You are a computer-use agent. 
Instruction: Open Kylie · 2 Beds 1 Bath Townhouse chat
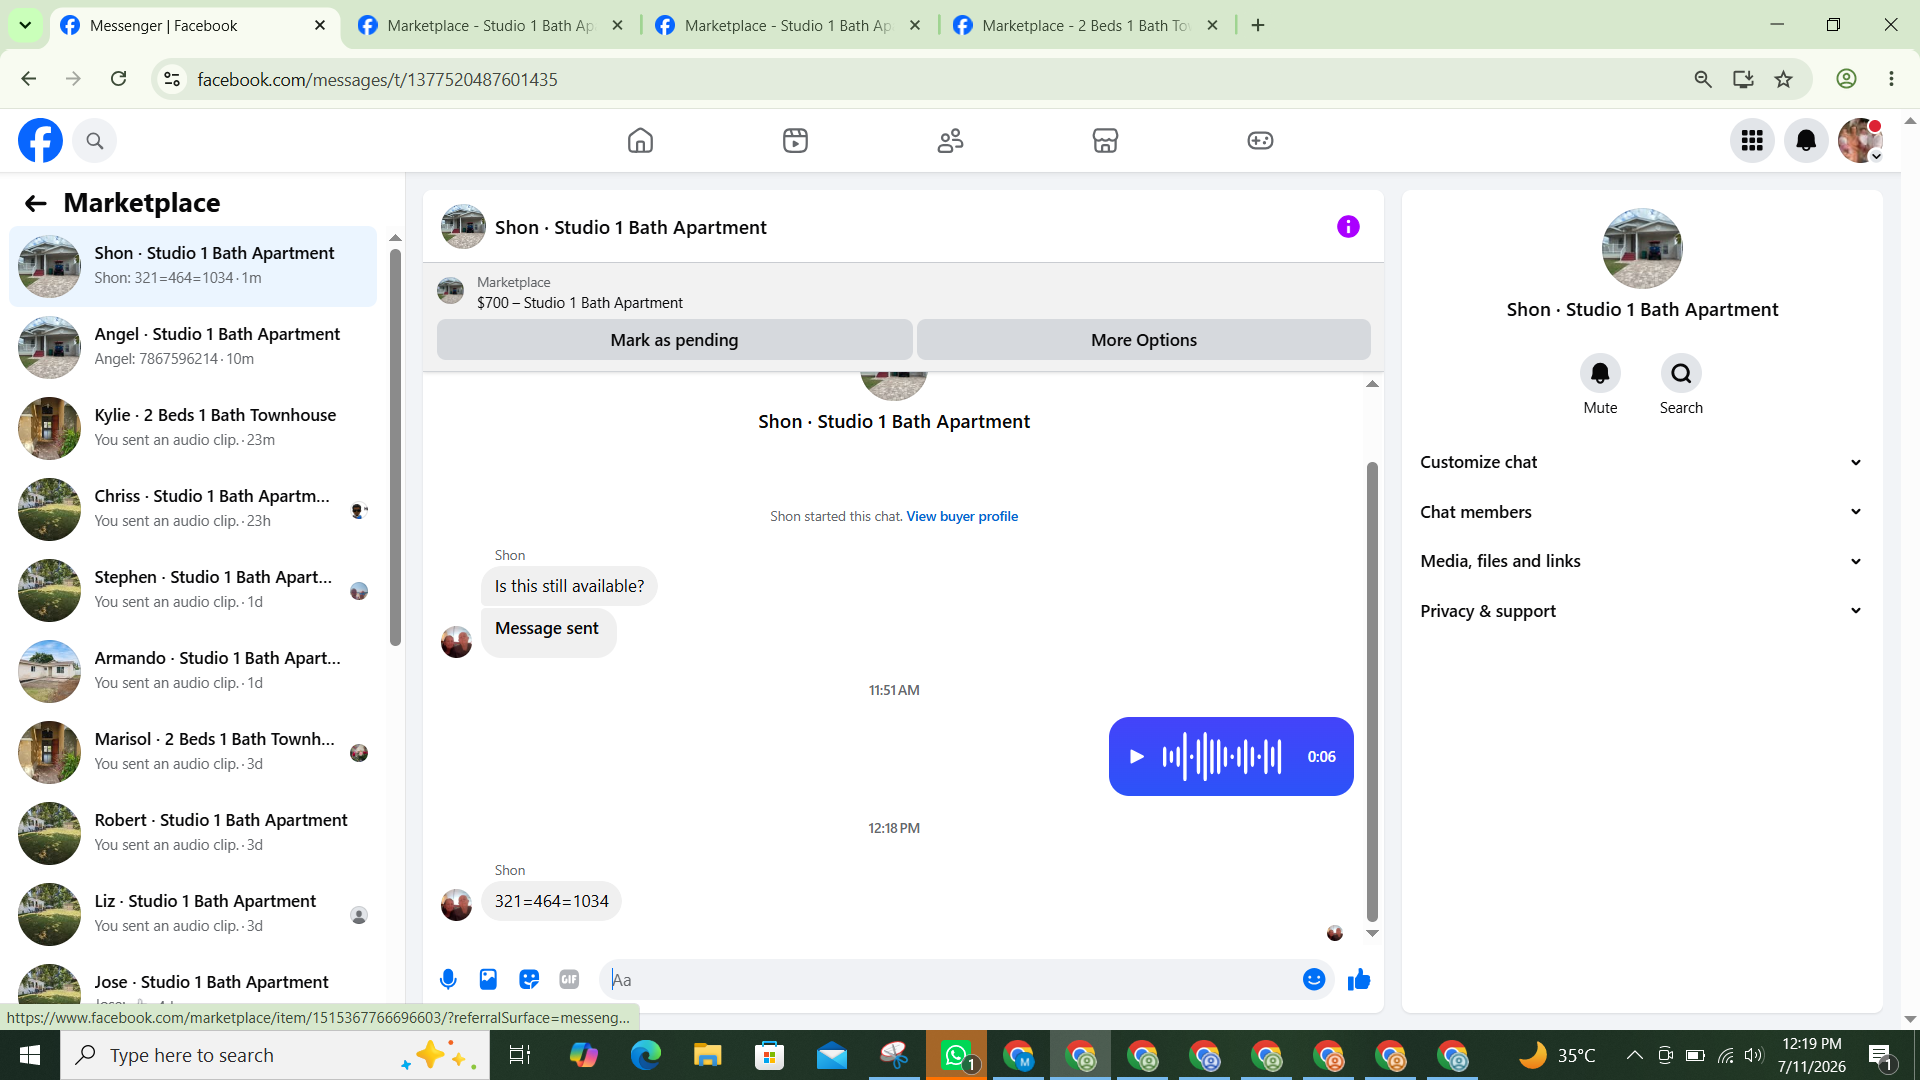click(x=193, y=428)
